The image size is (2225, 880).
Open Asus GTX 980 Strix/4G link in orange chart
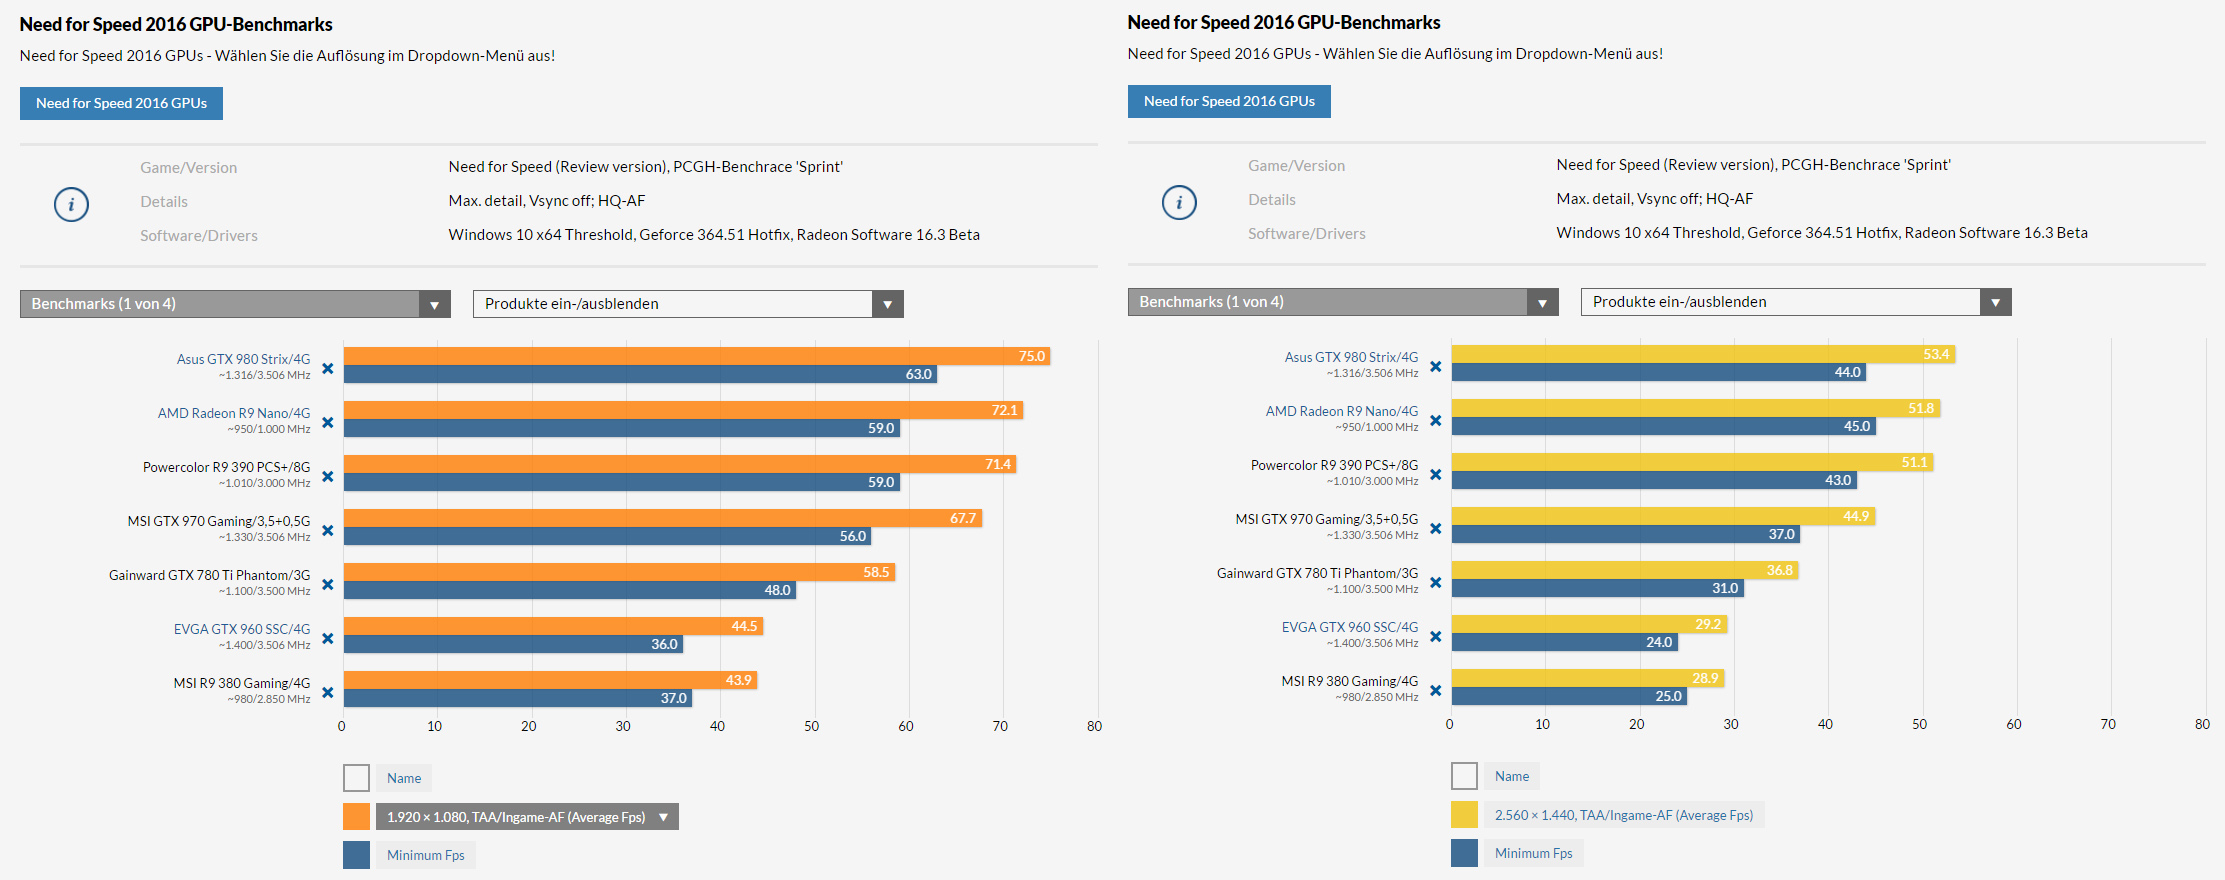(243, 359)
